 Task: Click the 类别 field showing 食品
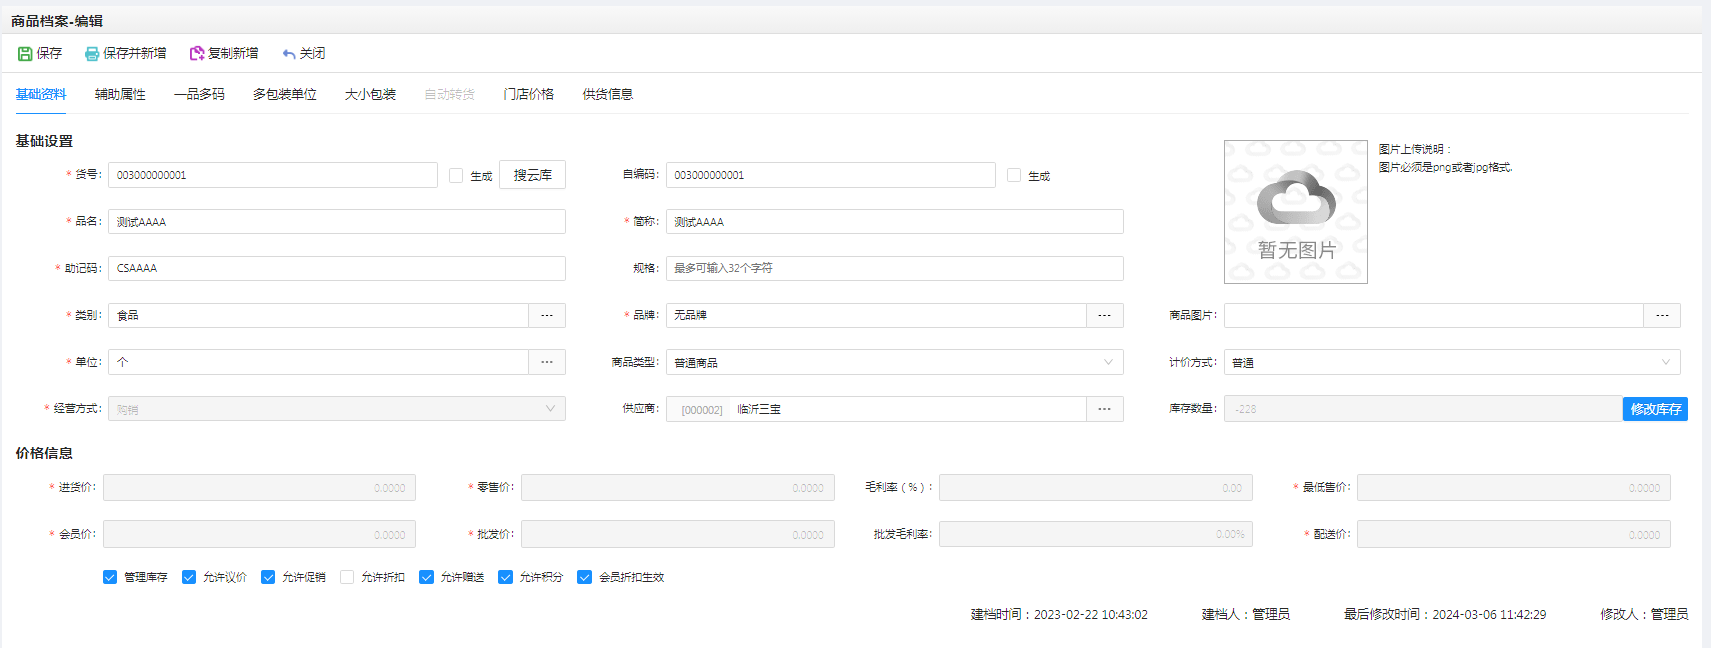tap(318, 315)
